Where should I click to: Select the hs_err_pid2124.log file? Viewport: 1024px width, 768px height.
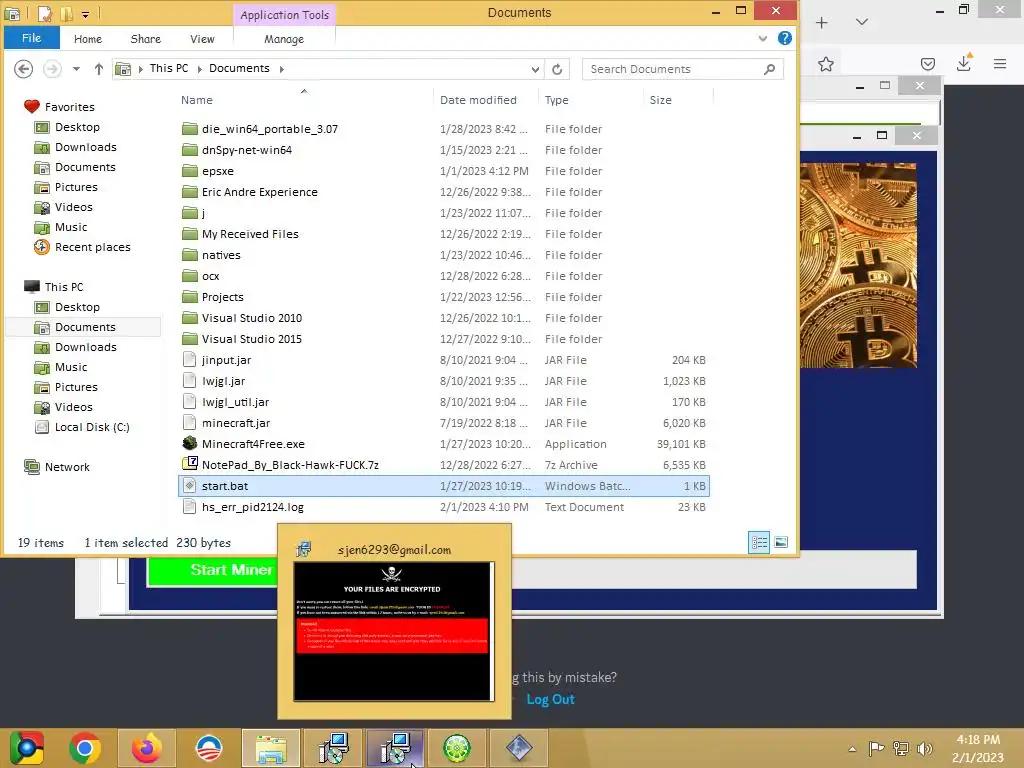point(252,507)
